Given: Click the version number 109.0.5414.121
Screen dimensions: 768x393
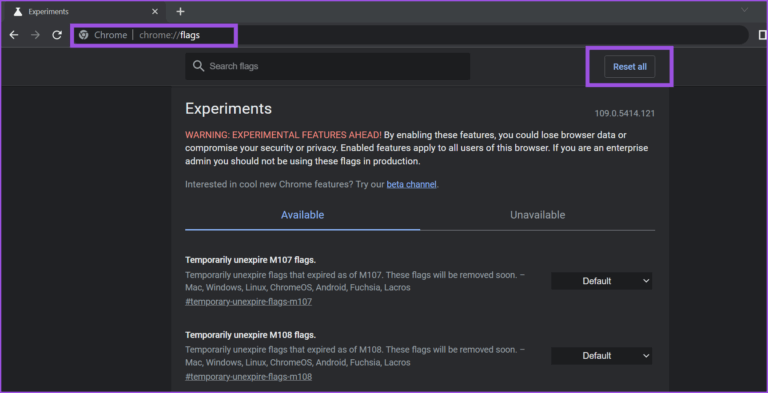Looking at the screenshot, I should click(624, 114).
